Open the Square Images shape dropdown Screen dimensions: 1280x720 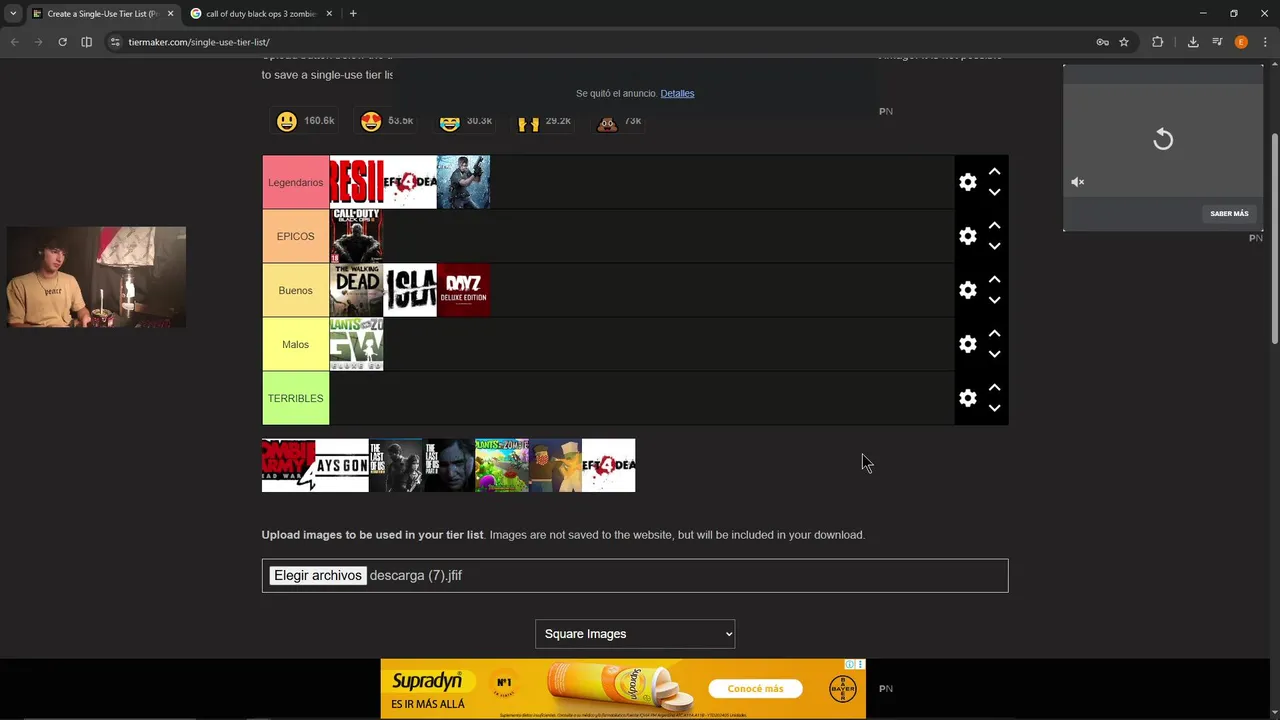pos(635,634)
